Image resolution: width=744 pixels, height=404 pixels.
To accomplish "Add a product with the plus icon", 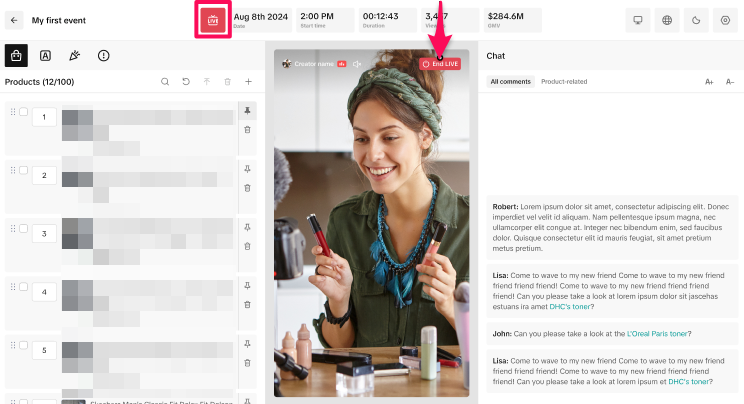I will click(x=248, y=81).
